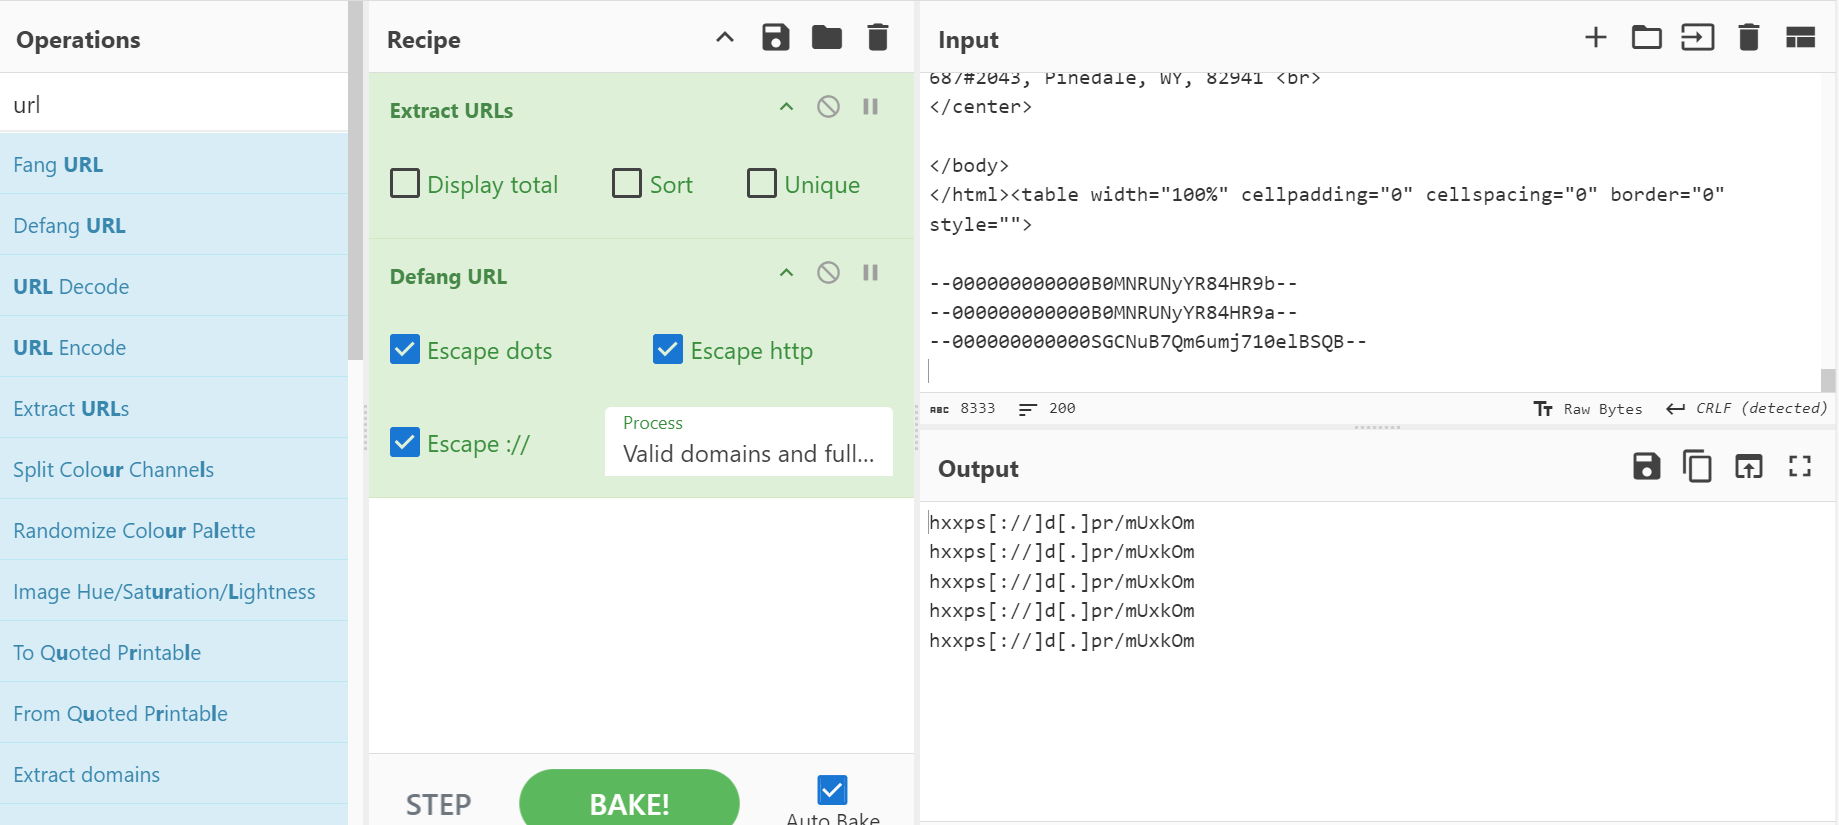The image size is (1839, 825).
Task: Reset the pane layout
Action: tap(1801, 38)
